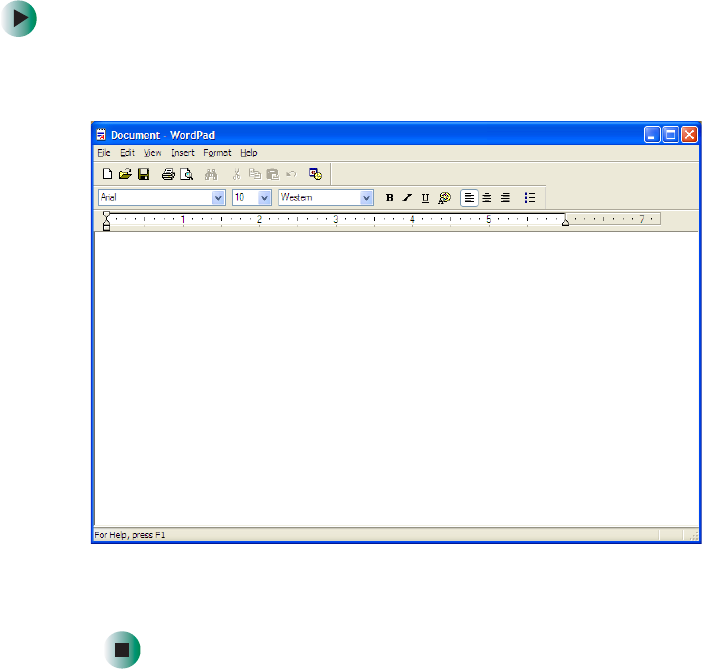Toggle Bold formatting
The image size is (702, 669).
click(x=390, y=197)
